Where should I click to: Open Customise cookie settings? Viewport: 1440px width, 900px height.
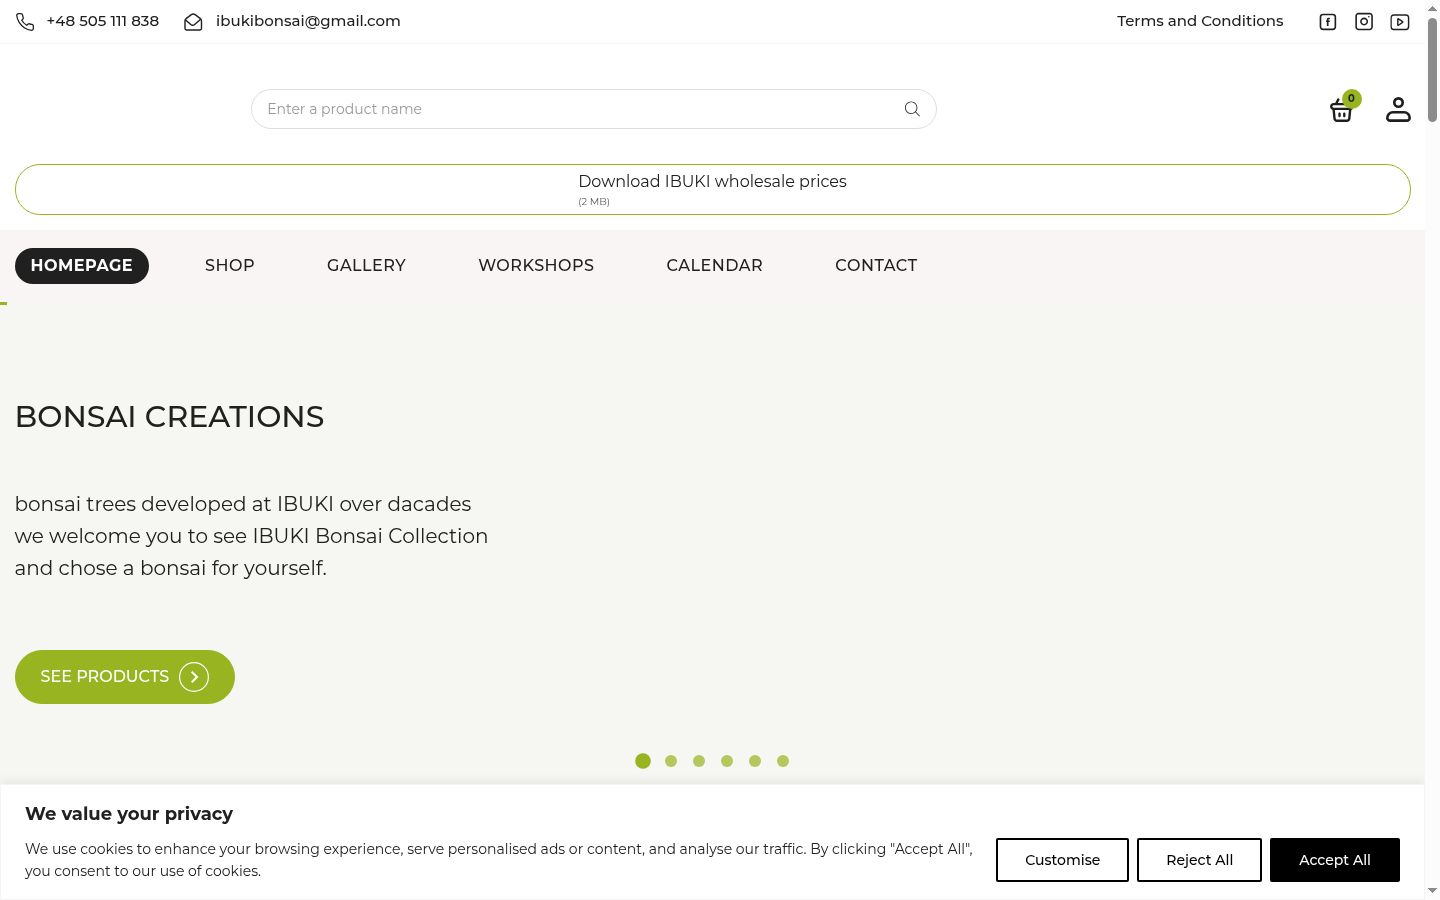coord(1062,860)
